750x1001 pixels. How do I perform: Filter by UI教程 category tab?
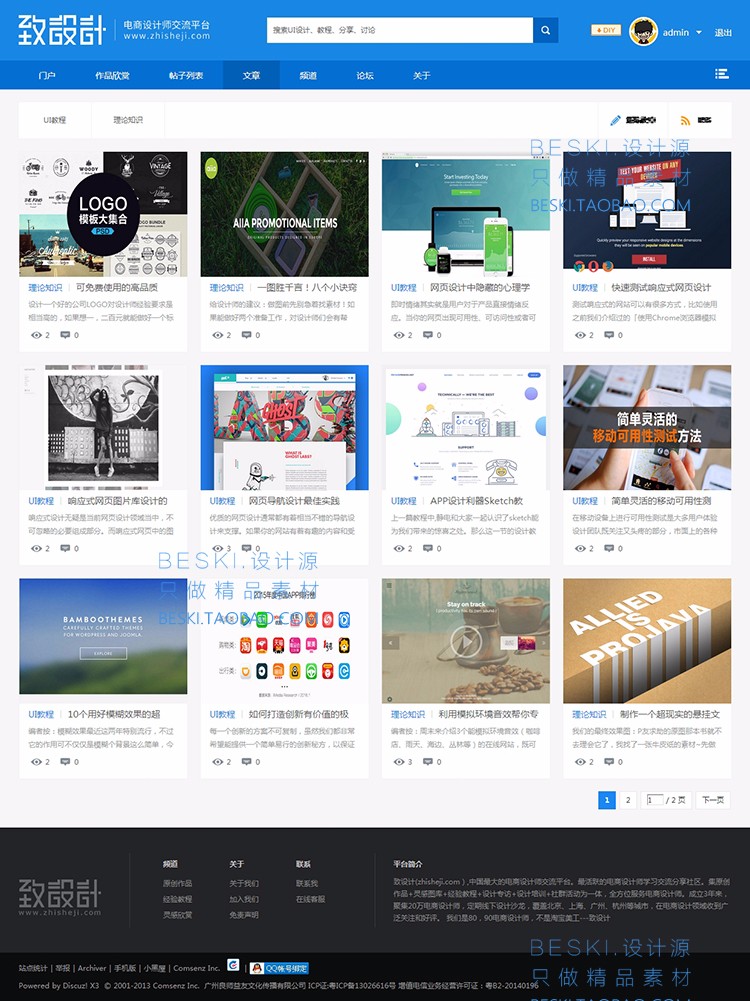pyautogui.click(x=55, y=120)
